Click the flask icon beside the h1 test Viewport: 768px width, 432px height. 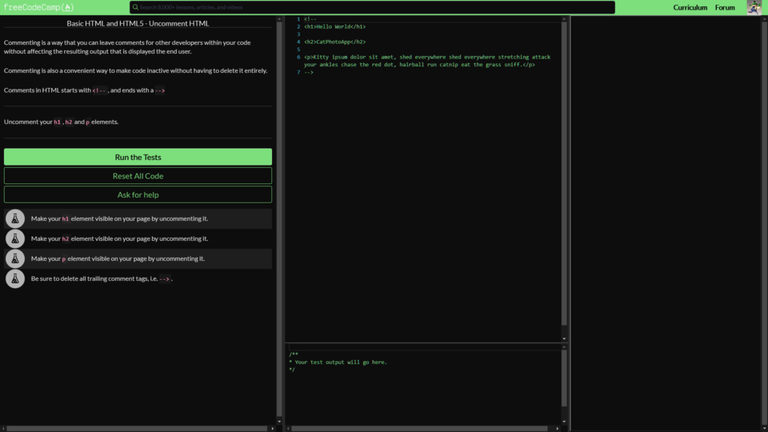15,218
